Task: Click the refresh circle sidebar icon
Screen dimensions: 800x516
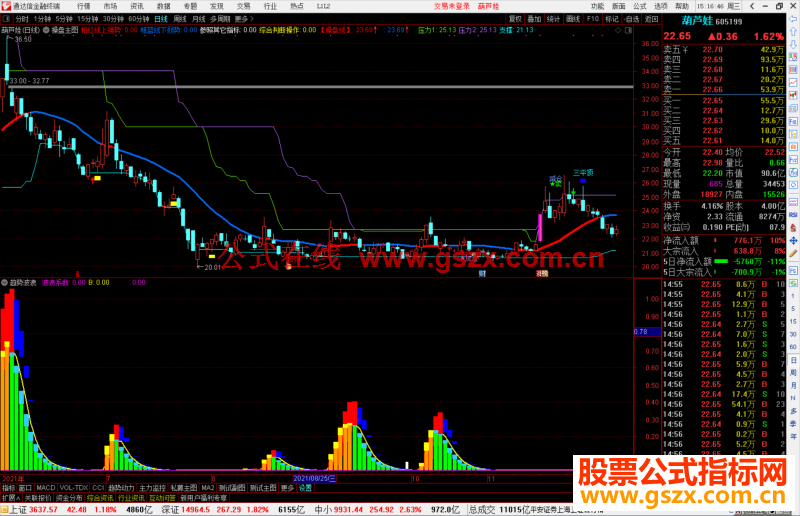Action: tap(793, 184)
